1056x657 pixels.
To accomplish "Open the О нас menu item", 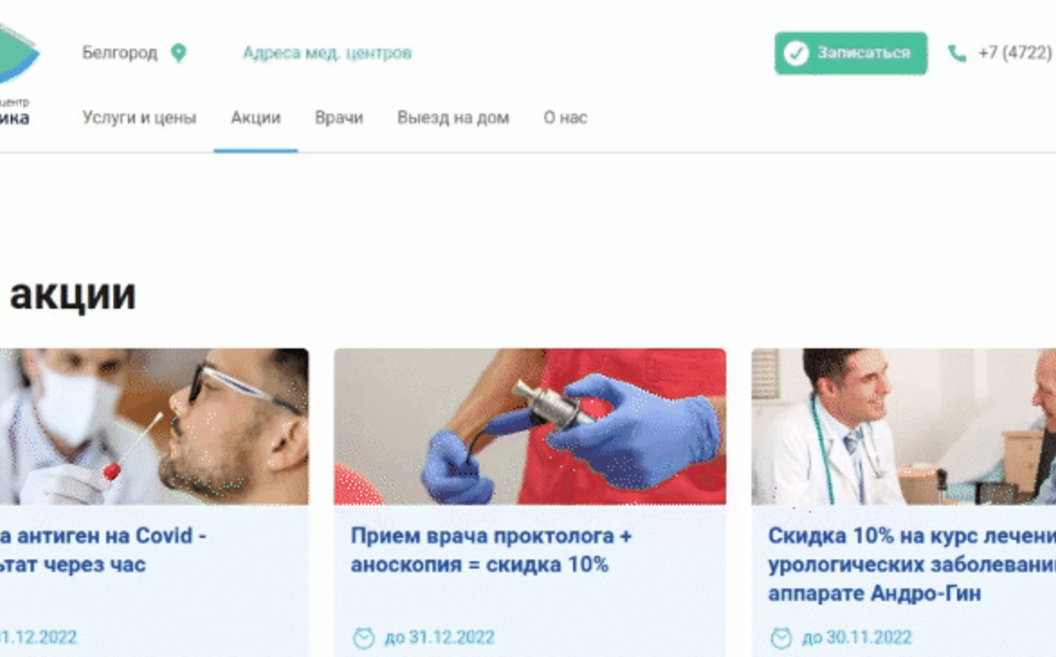I will pos(566,118).
